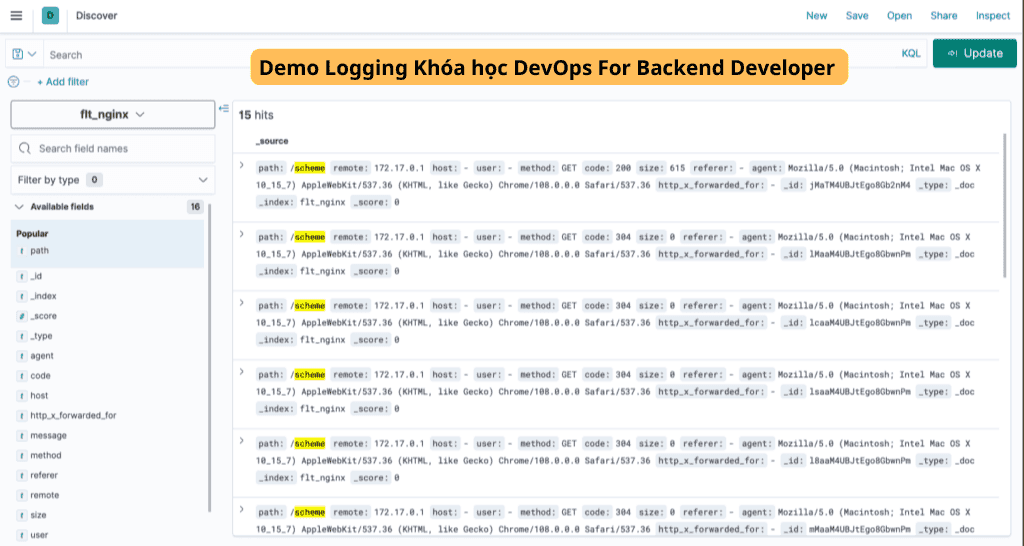Click the field list sidebar scrollbar
Viewport: 1024px width, 546px height.
(x=209, y=357)
